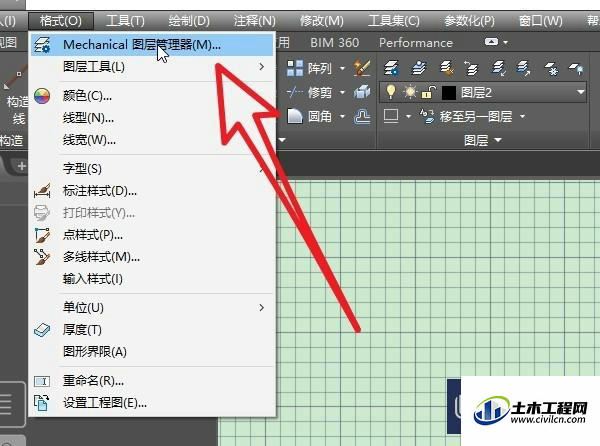
Task: Expand the 字型(S) submenu
Action: pyautogui.click(x=152, y=168)
